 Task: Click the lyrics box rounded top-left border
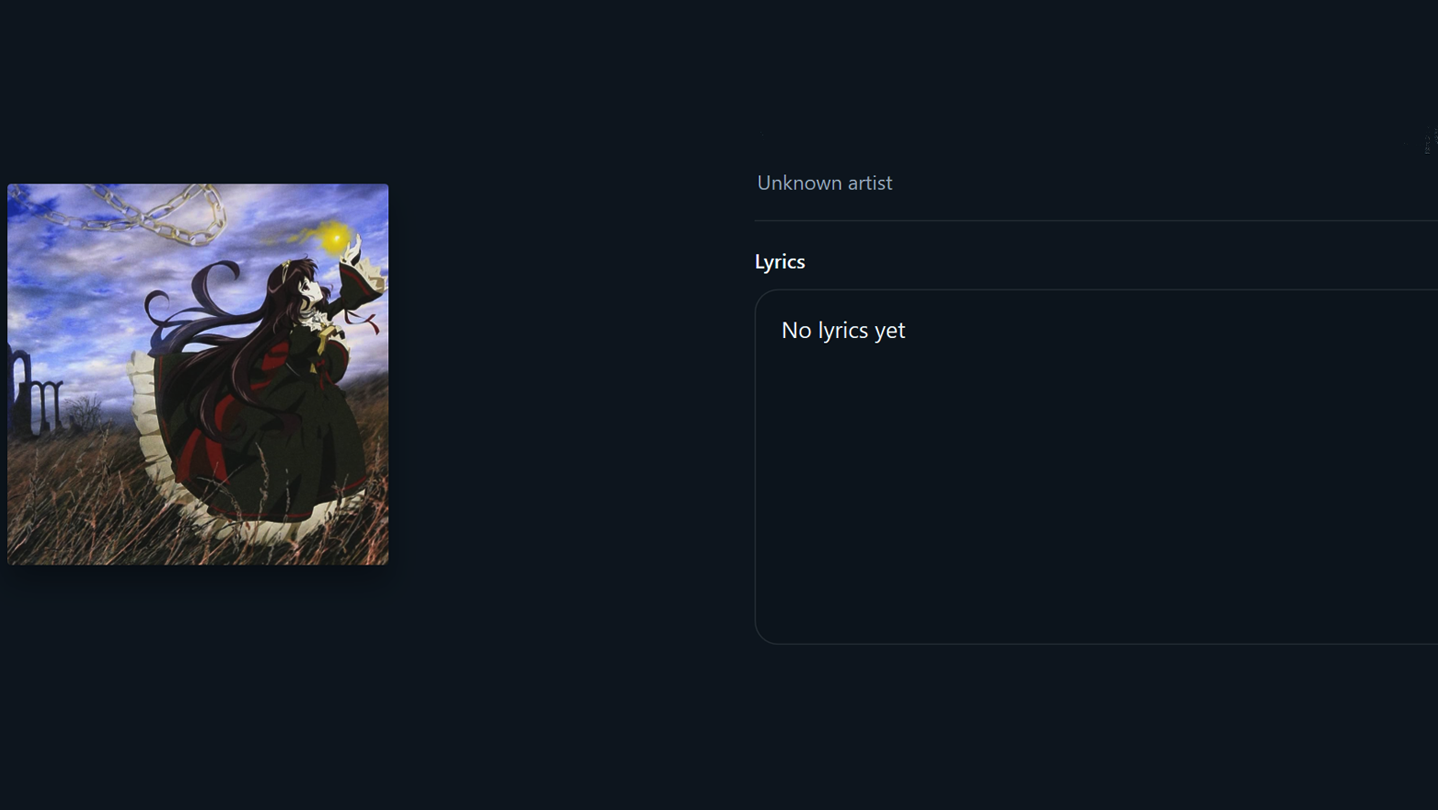click(765, 299)
